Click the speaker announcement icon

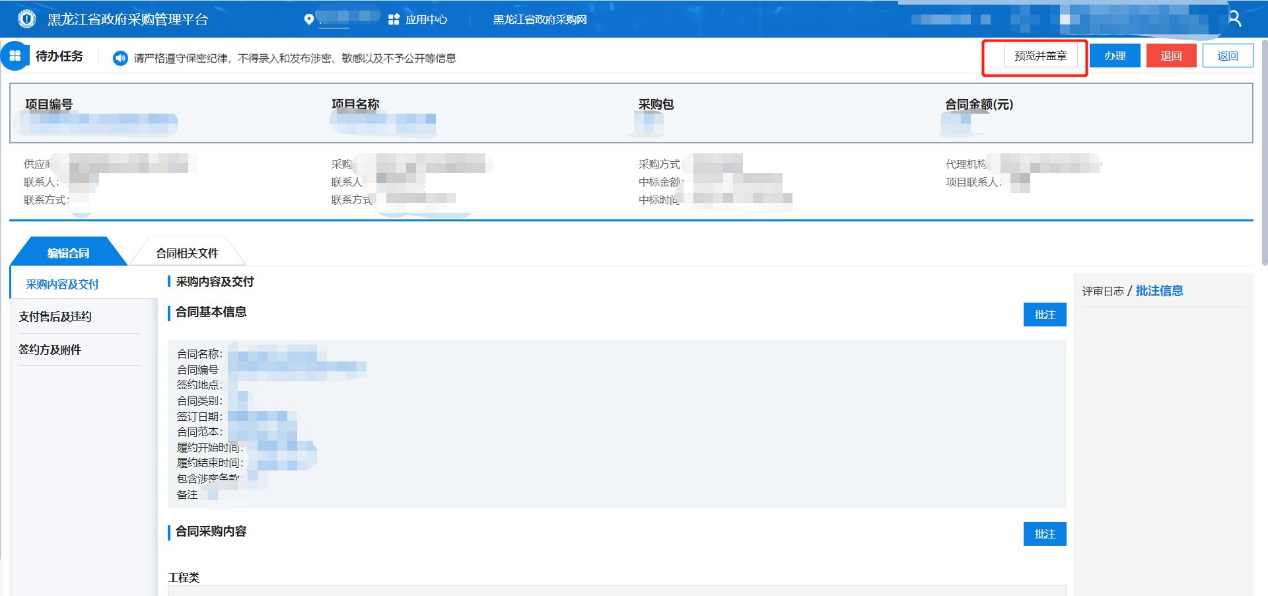tap(121, 58)
